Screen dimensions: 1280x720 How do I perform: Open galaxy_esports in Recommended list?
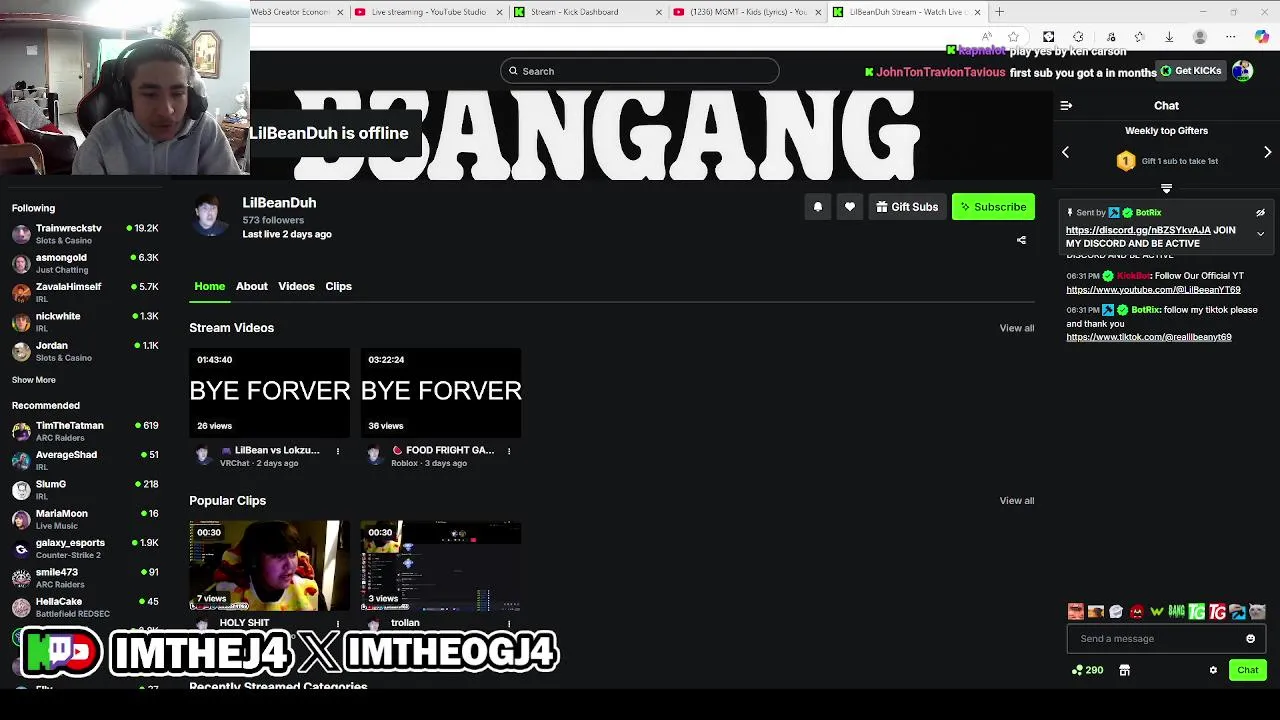click(x=85, y=548)
